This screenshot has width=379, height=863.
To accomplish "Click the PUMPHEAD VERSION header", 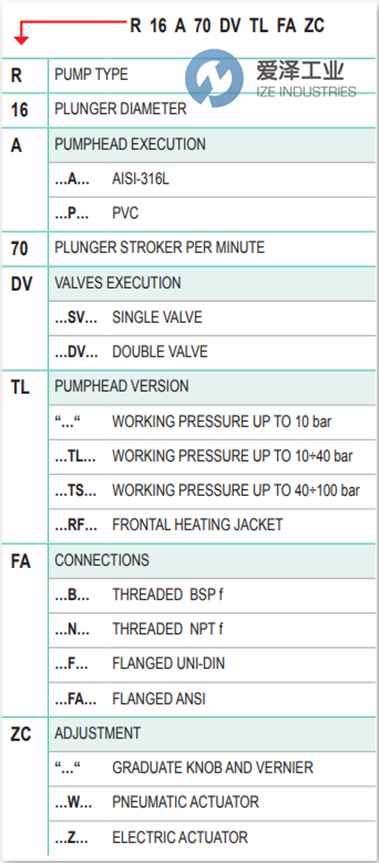I will tap(212, 387).
